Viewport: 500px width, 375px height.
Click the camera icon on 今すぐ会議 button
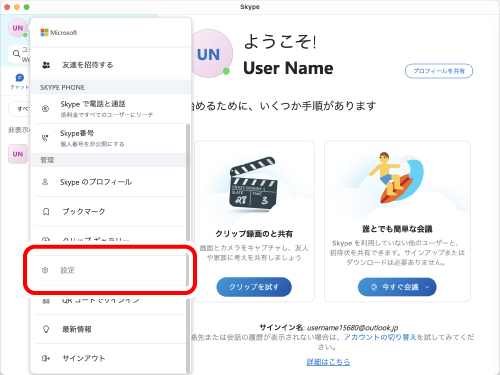point(374,287)
